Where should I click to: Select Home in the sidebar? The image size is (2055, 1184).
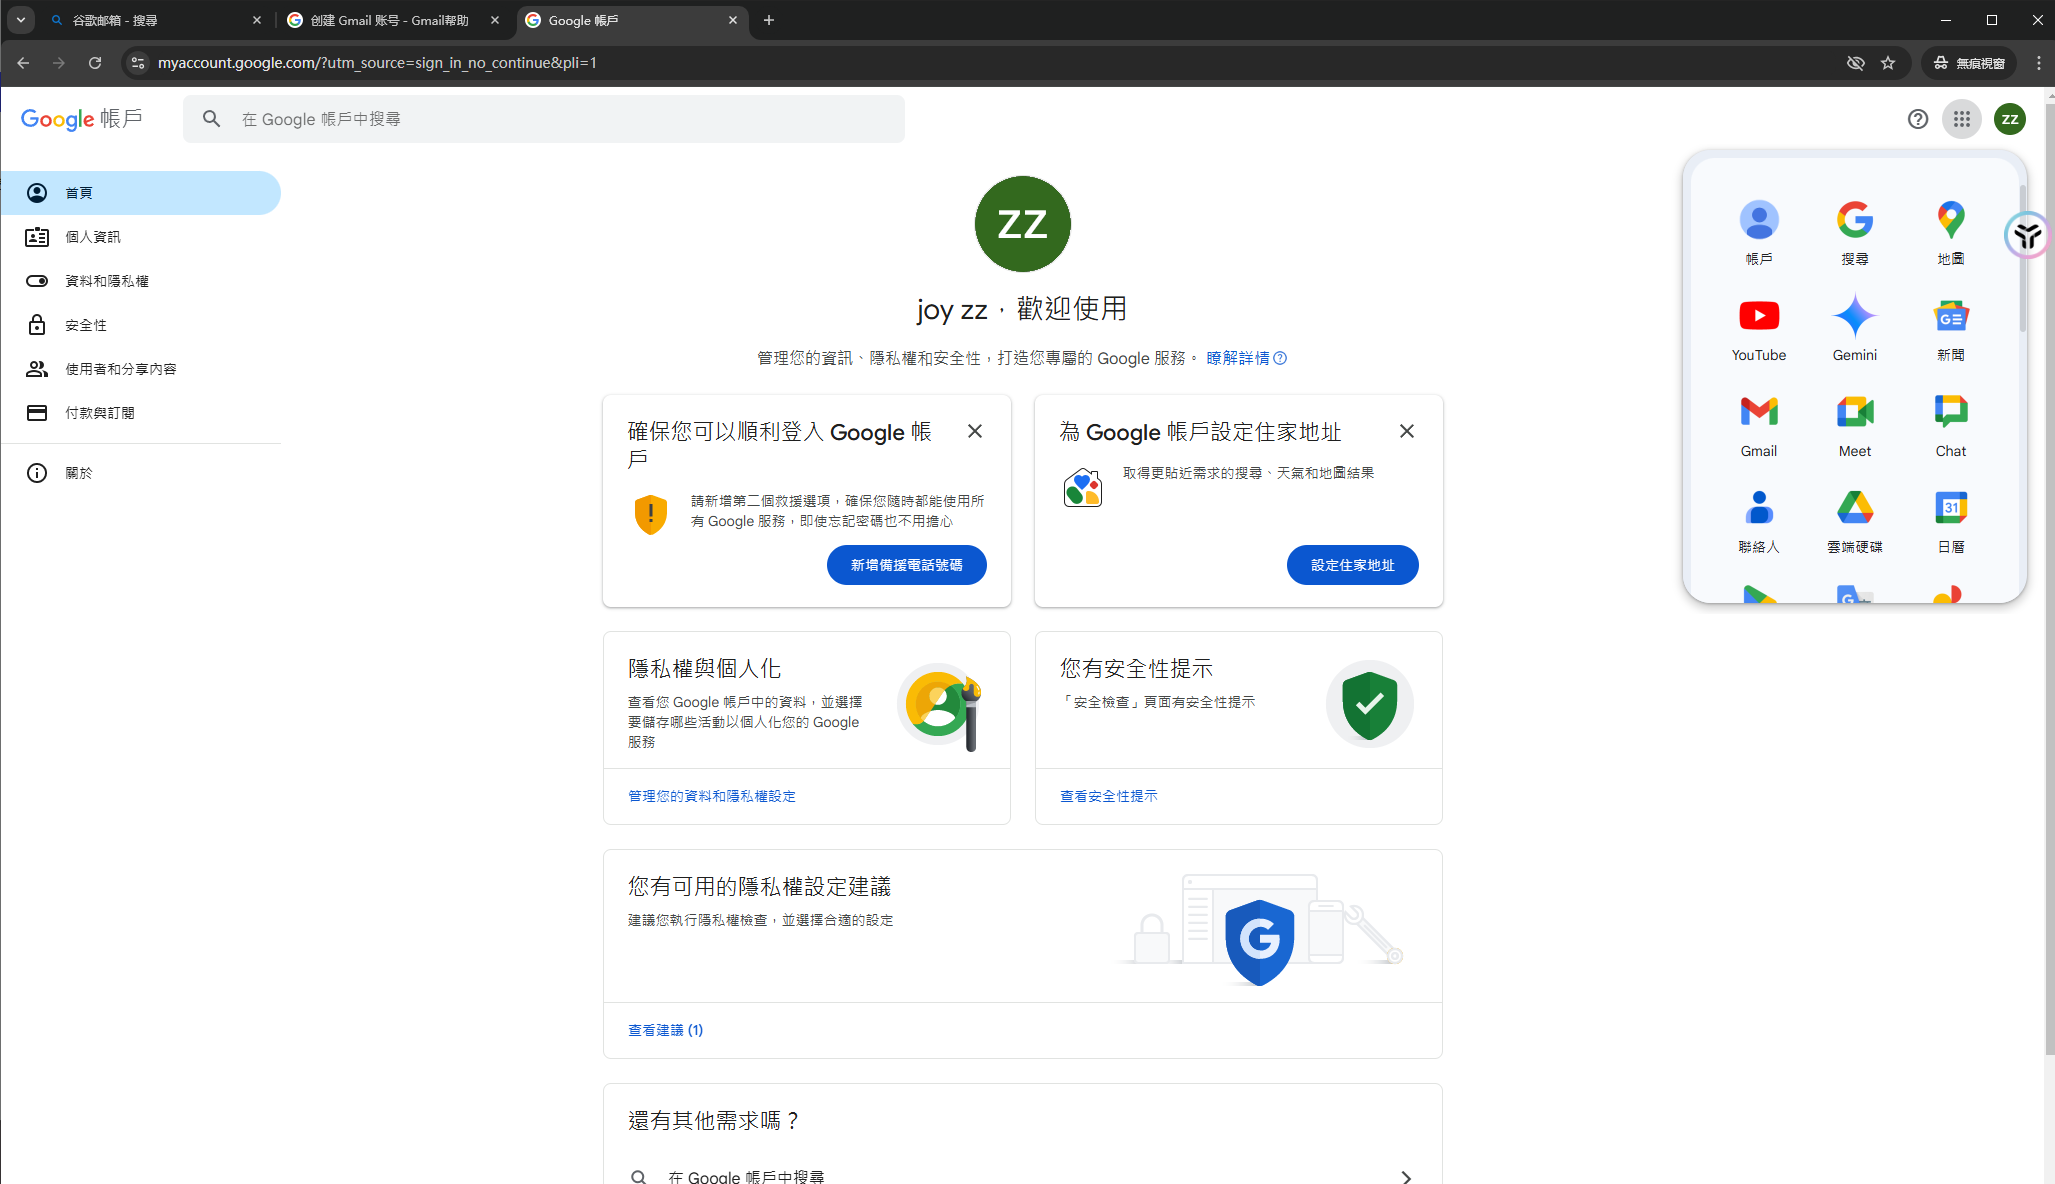click(140, 193)
